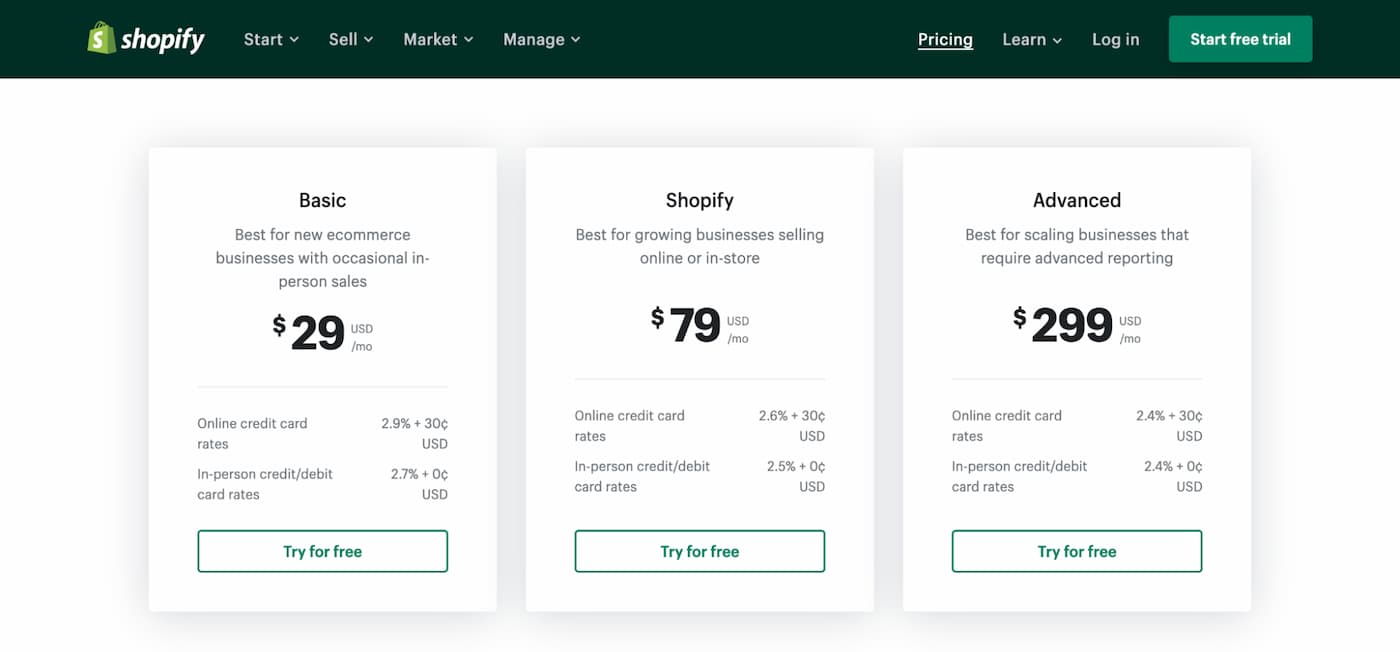Try the Basic plan for free
Image resolution: width=1400 pixels, height=652 pixels.
click(x=322, y=551)
